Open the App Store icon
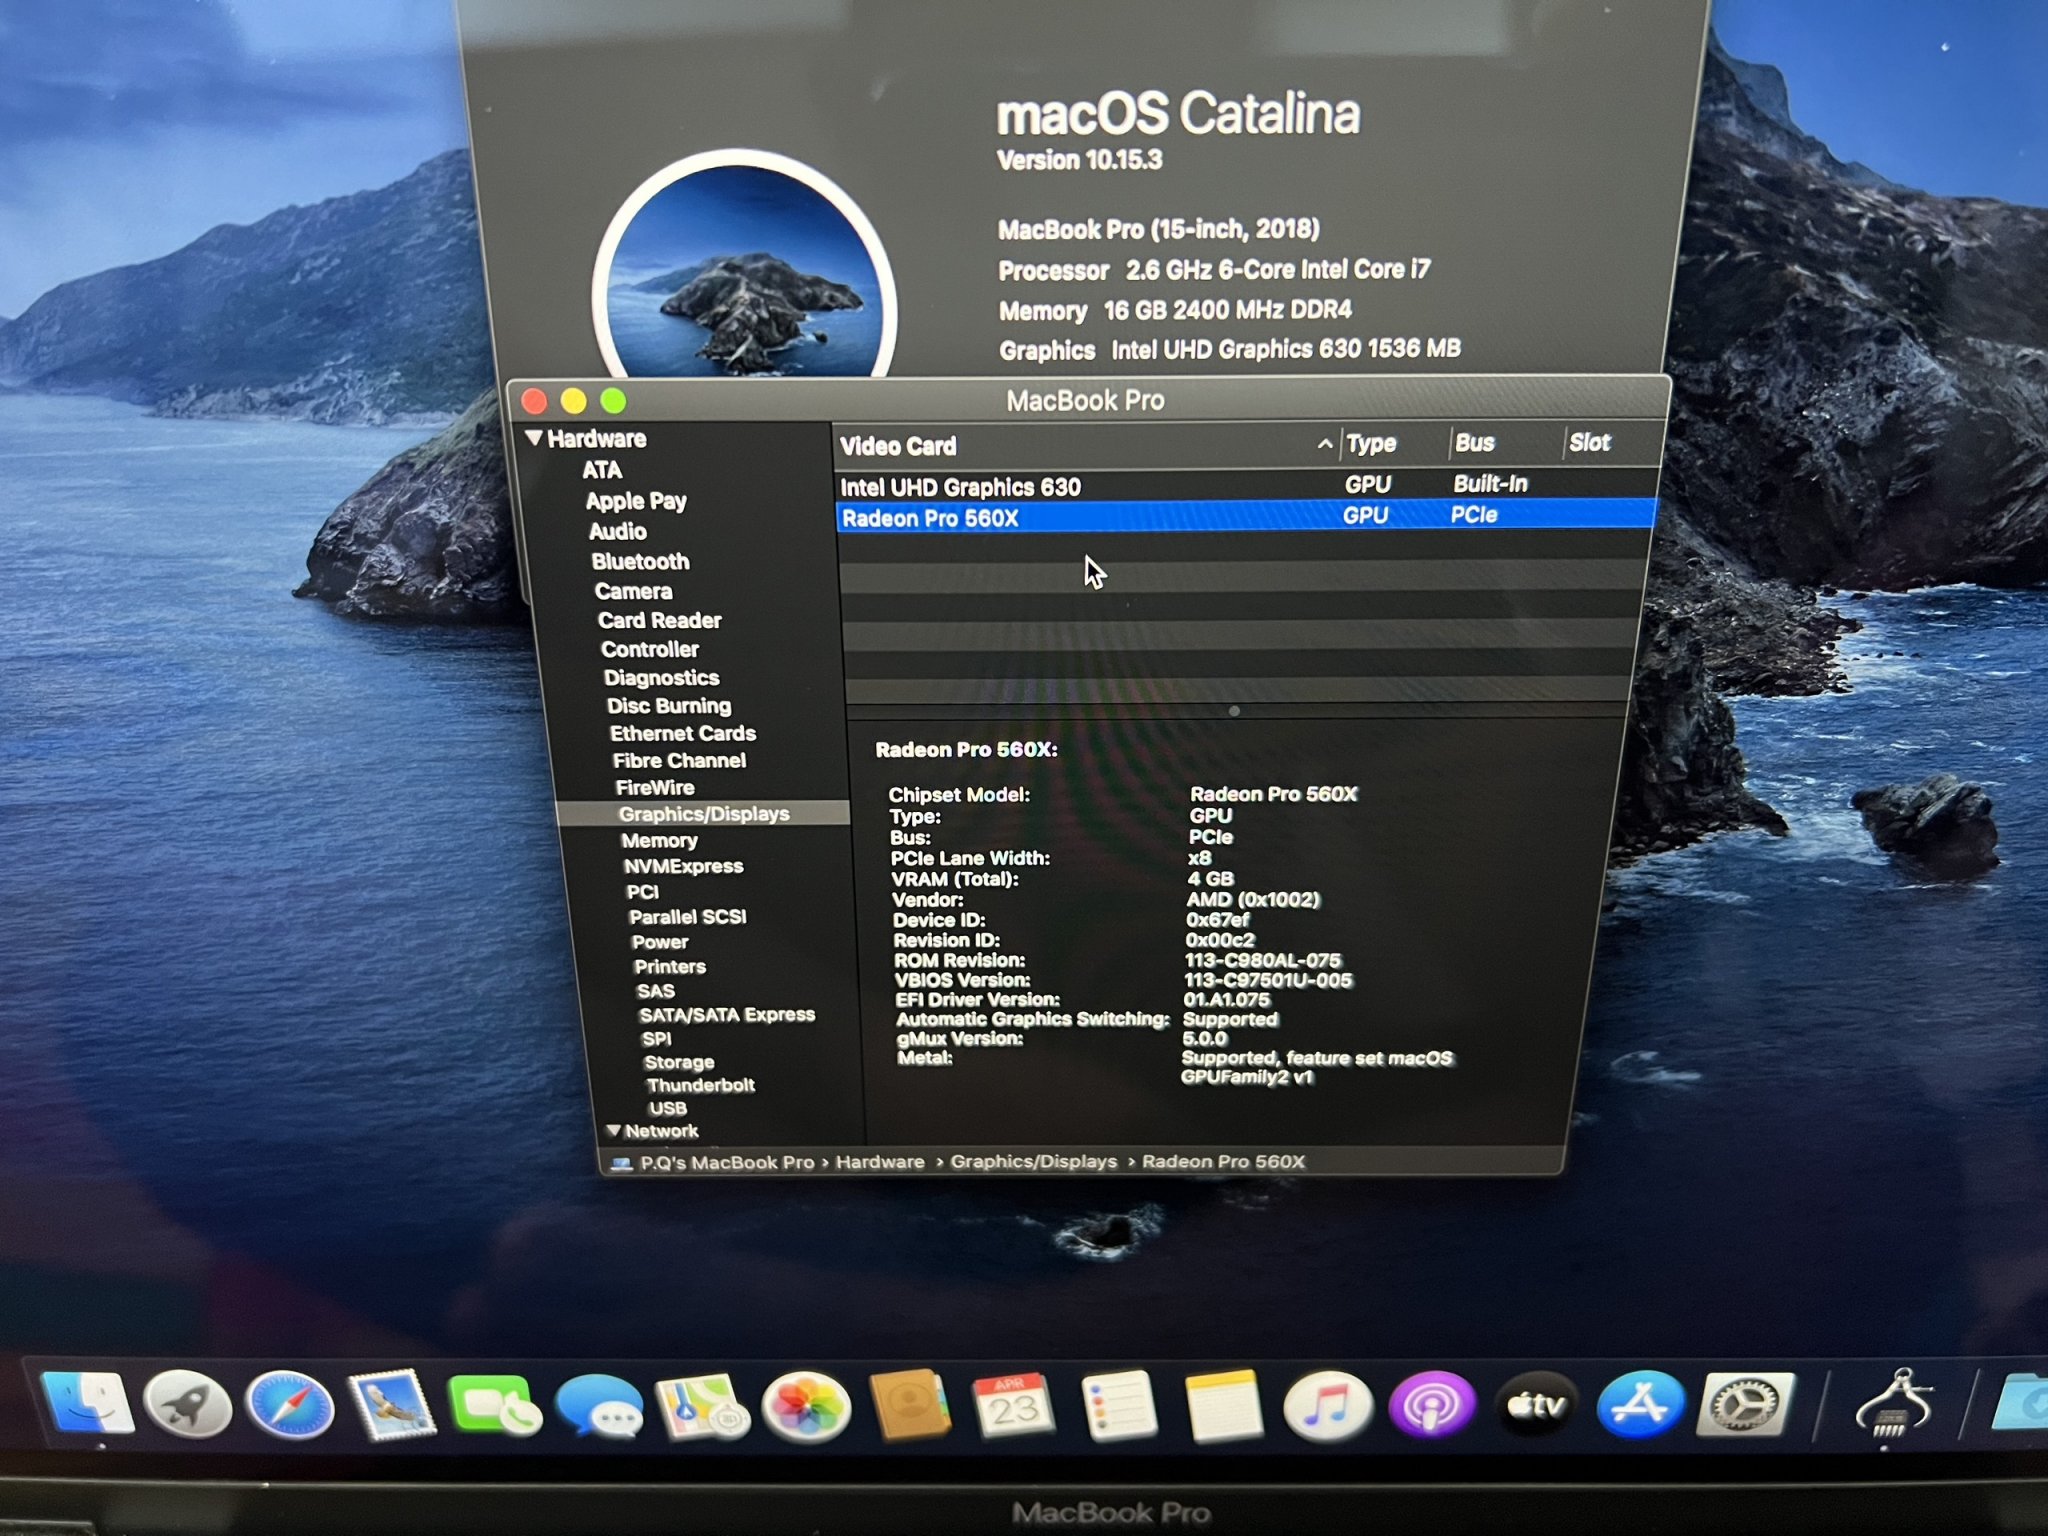Screen dimensions: 2048x1536 [1638, 1406]
